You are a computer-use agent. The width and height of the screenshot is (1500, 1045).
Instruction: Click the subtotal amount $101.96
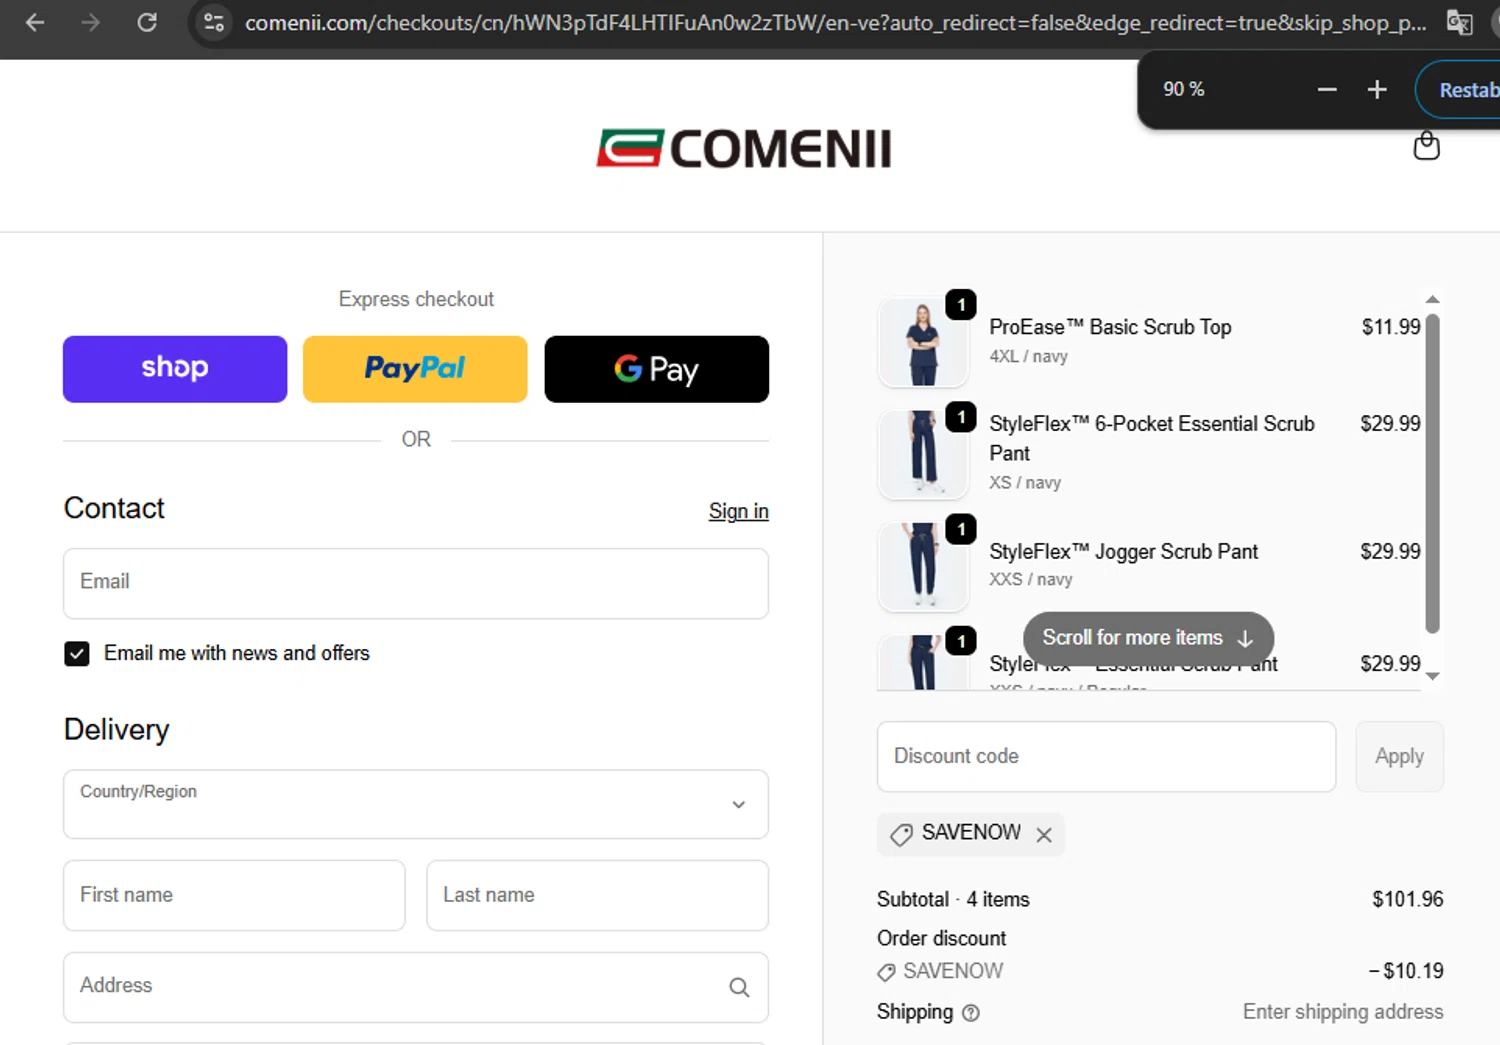pos(1407,899)
